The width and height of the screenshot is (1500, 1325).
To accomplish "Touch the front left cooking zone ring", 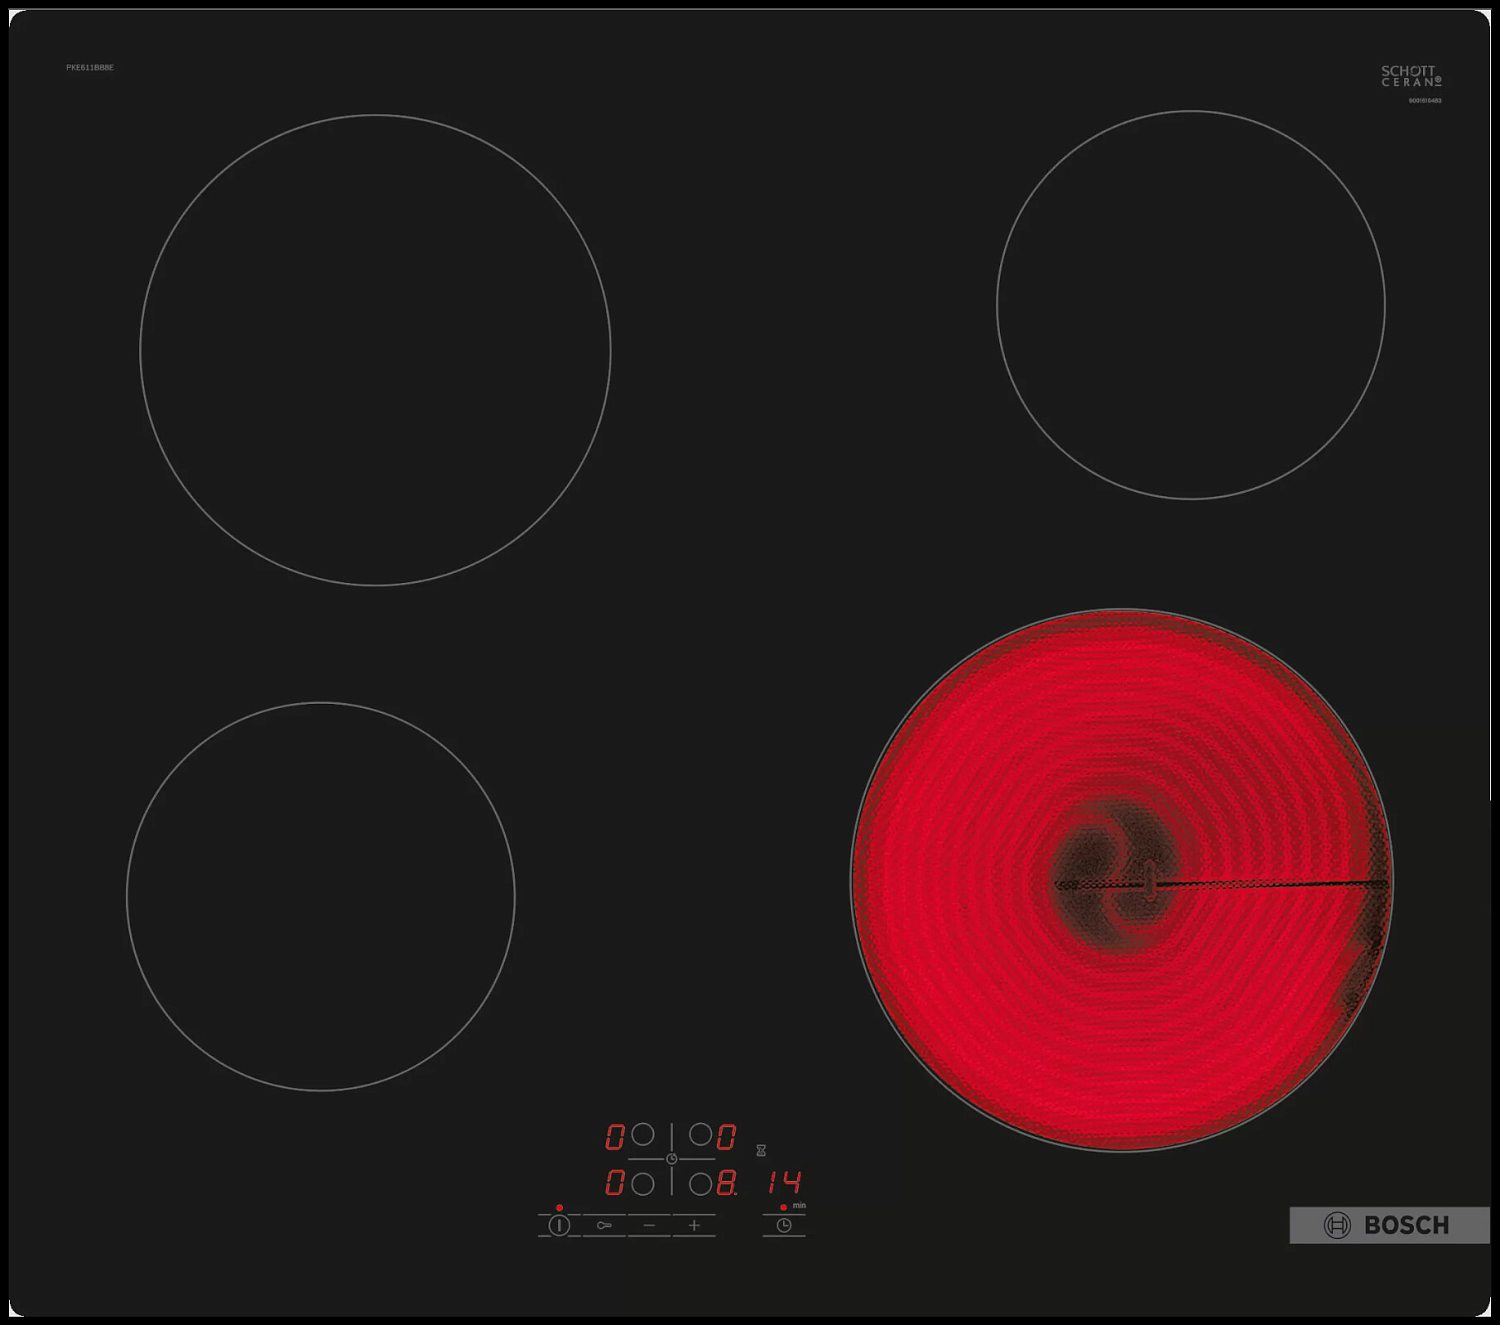I will coord(321,896).
